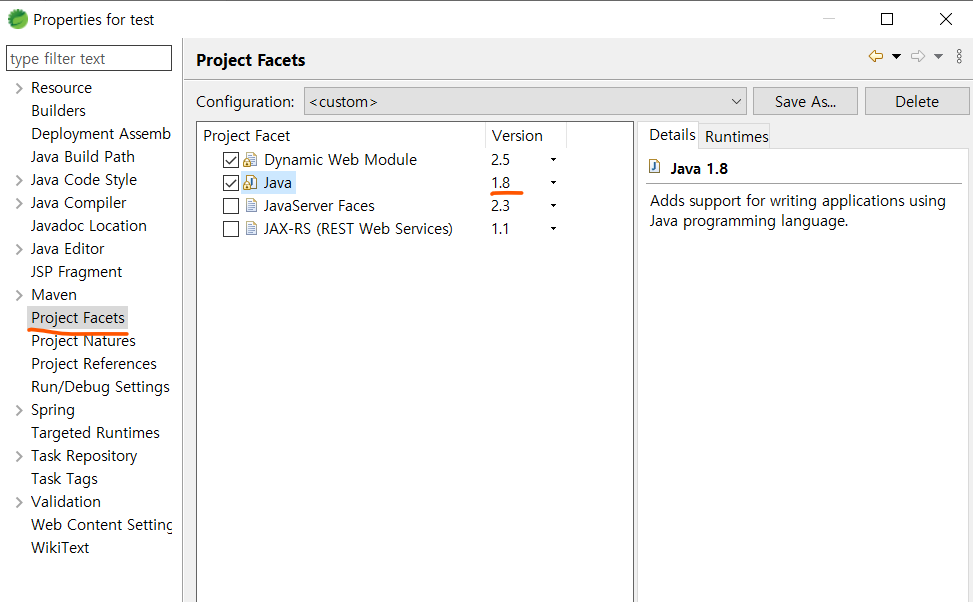Select the Dynamic Web Module row label
973x602 pixels.
[340, 160]
